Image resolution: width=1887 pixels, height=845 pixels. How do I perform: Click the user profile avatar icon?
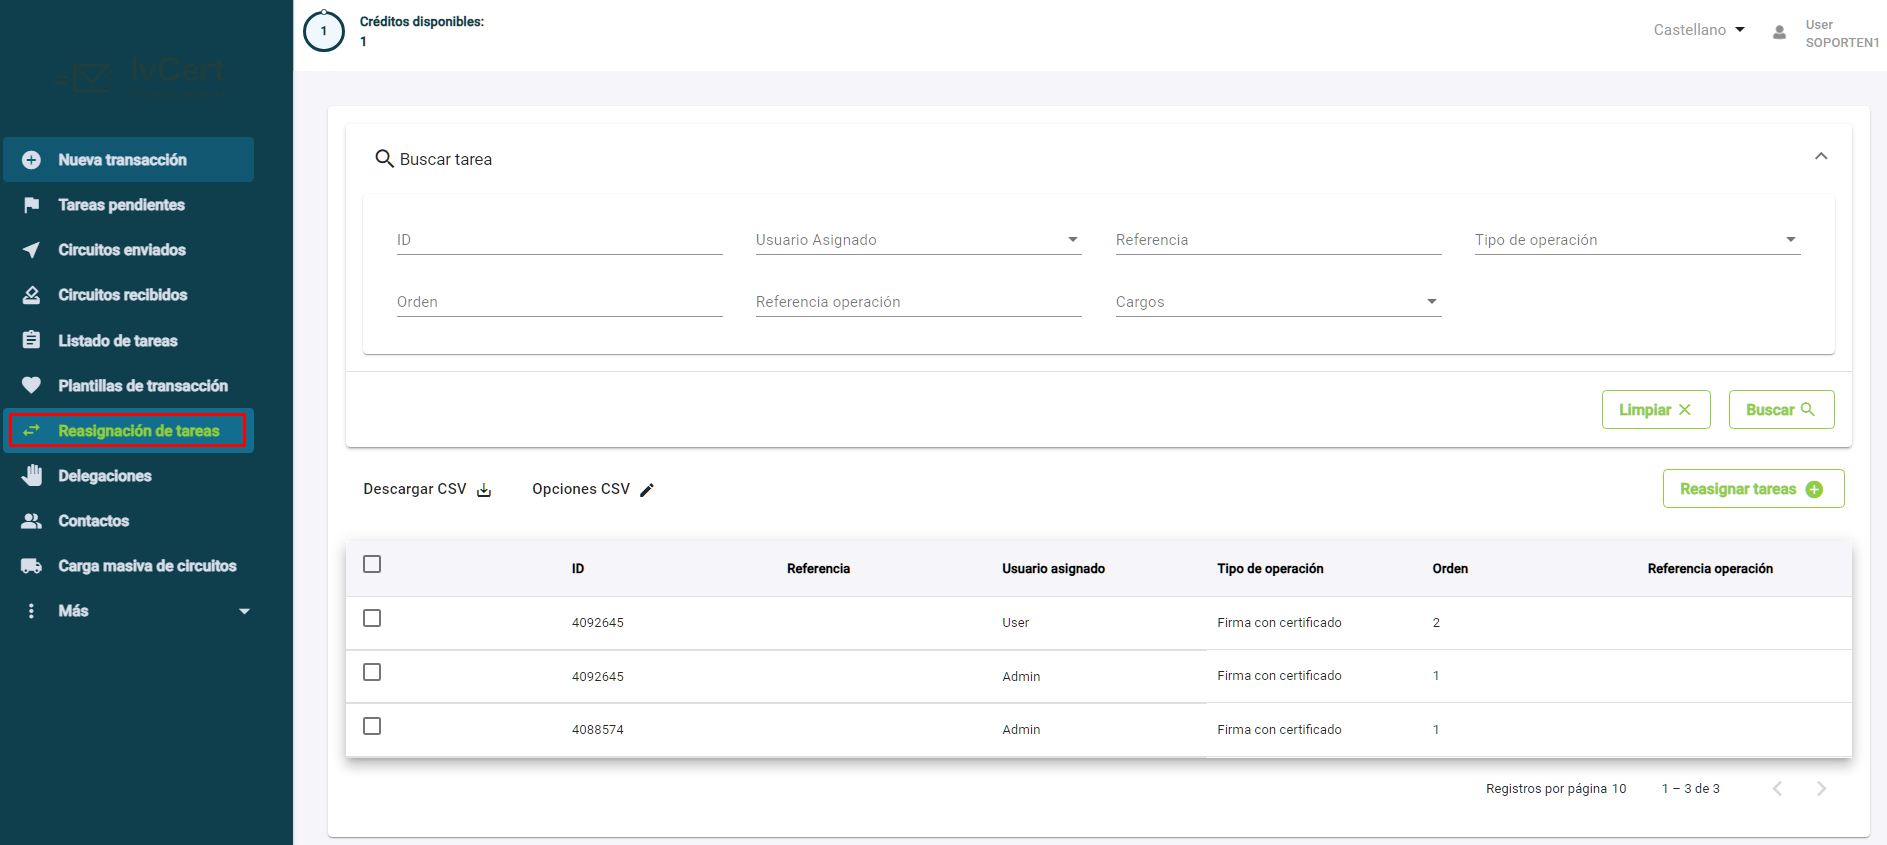click(x=1779, y=32)
